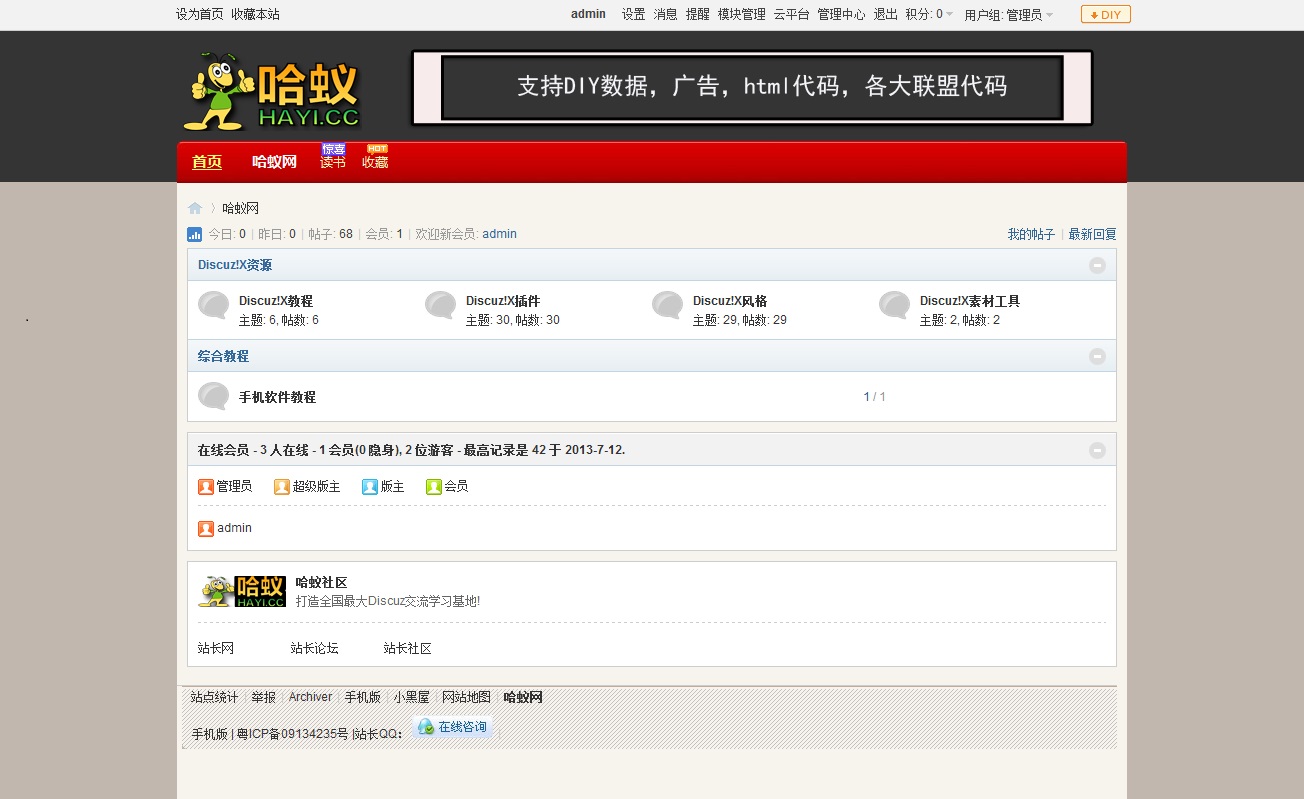Collapse the Discuz!X资源 category

pos(1097,265)
